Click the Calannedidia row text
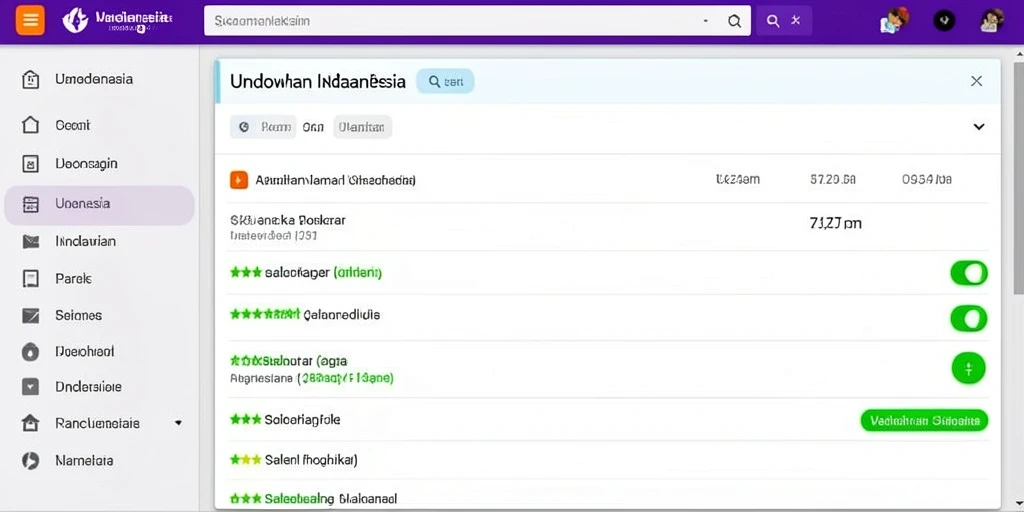 pyautogui.click(x=342, y=315)
